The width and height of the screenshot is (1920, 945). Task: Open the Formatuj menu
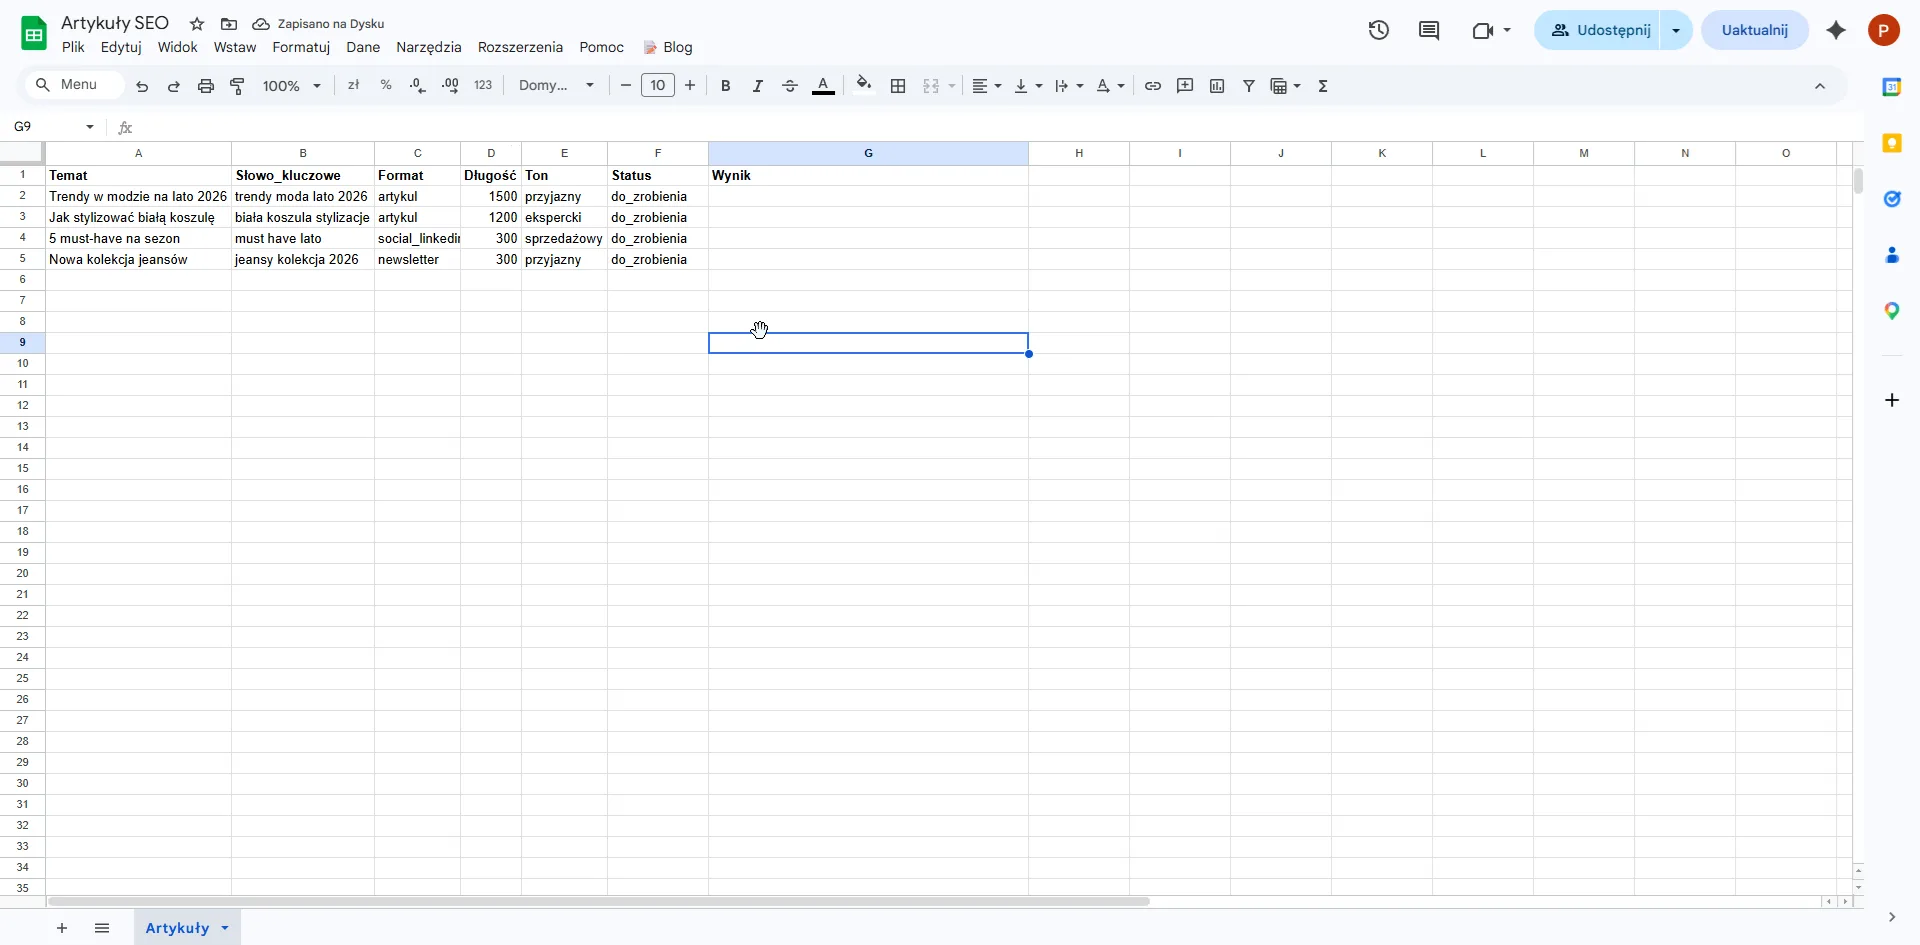click(301, 47)
